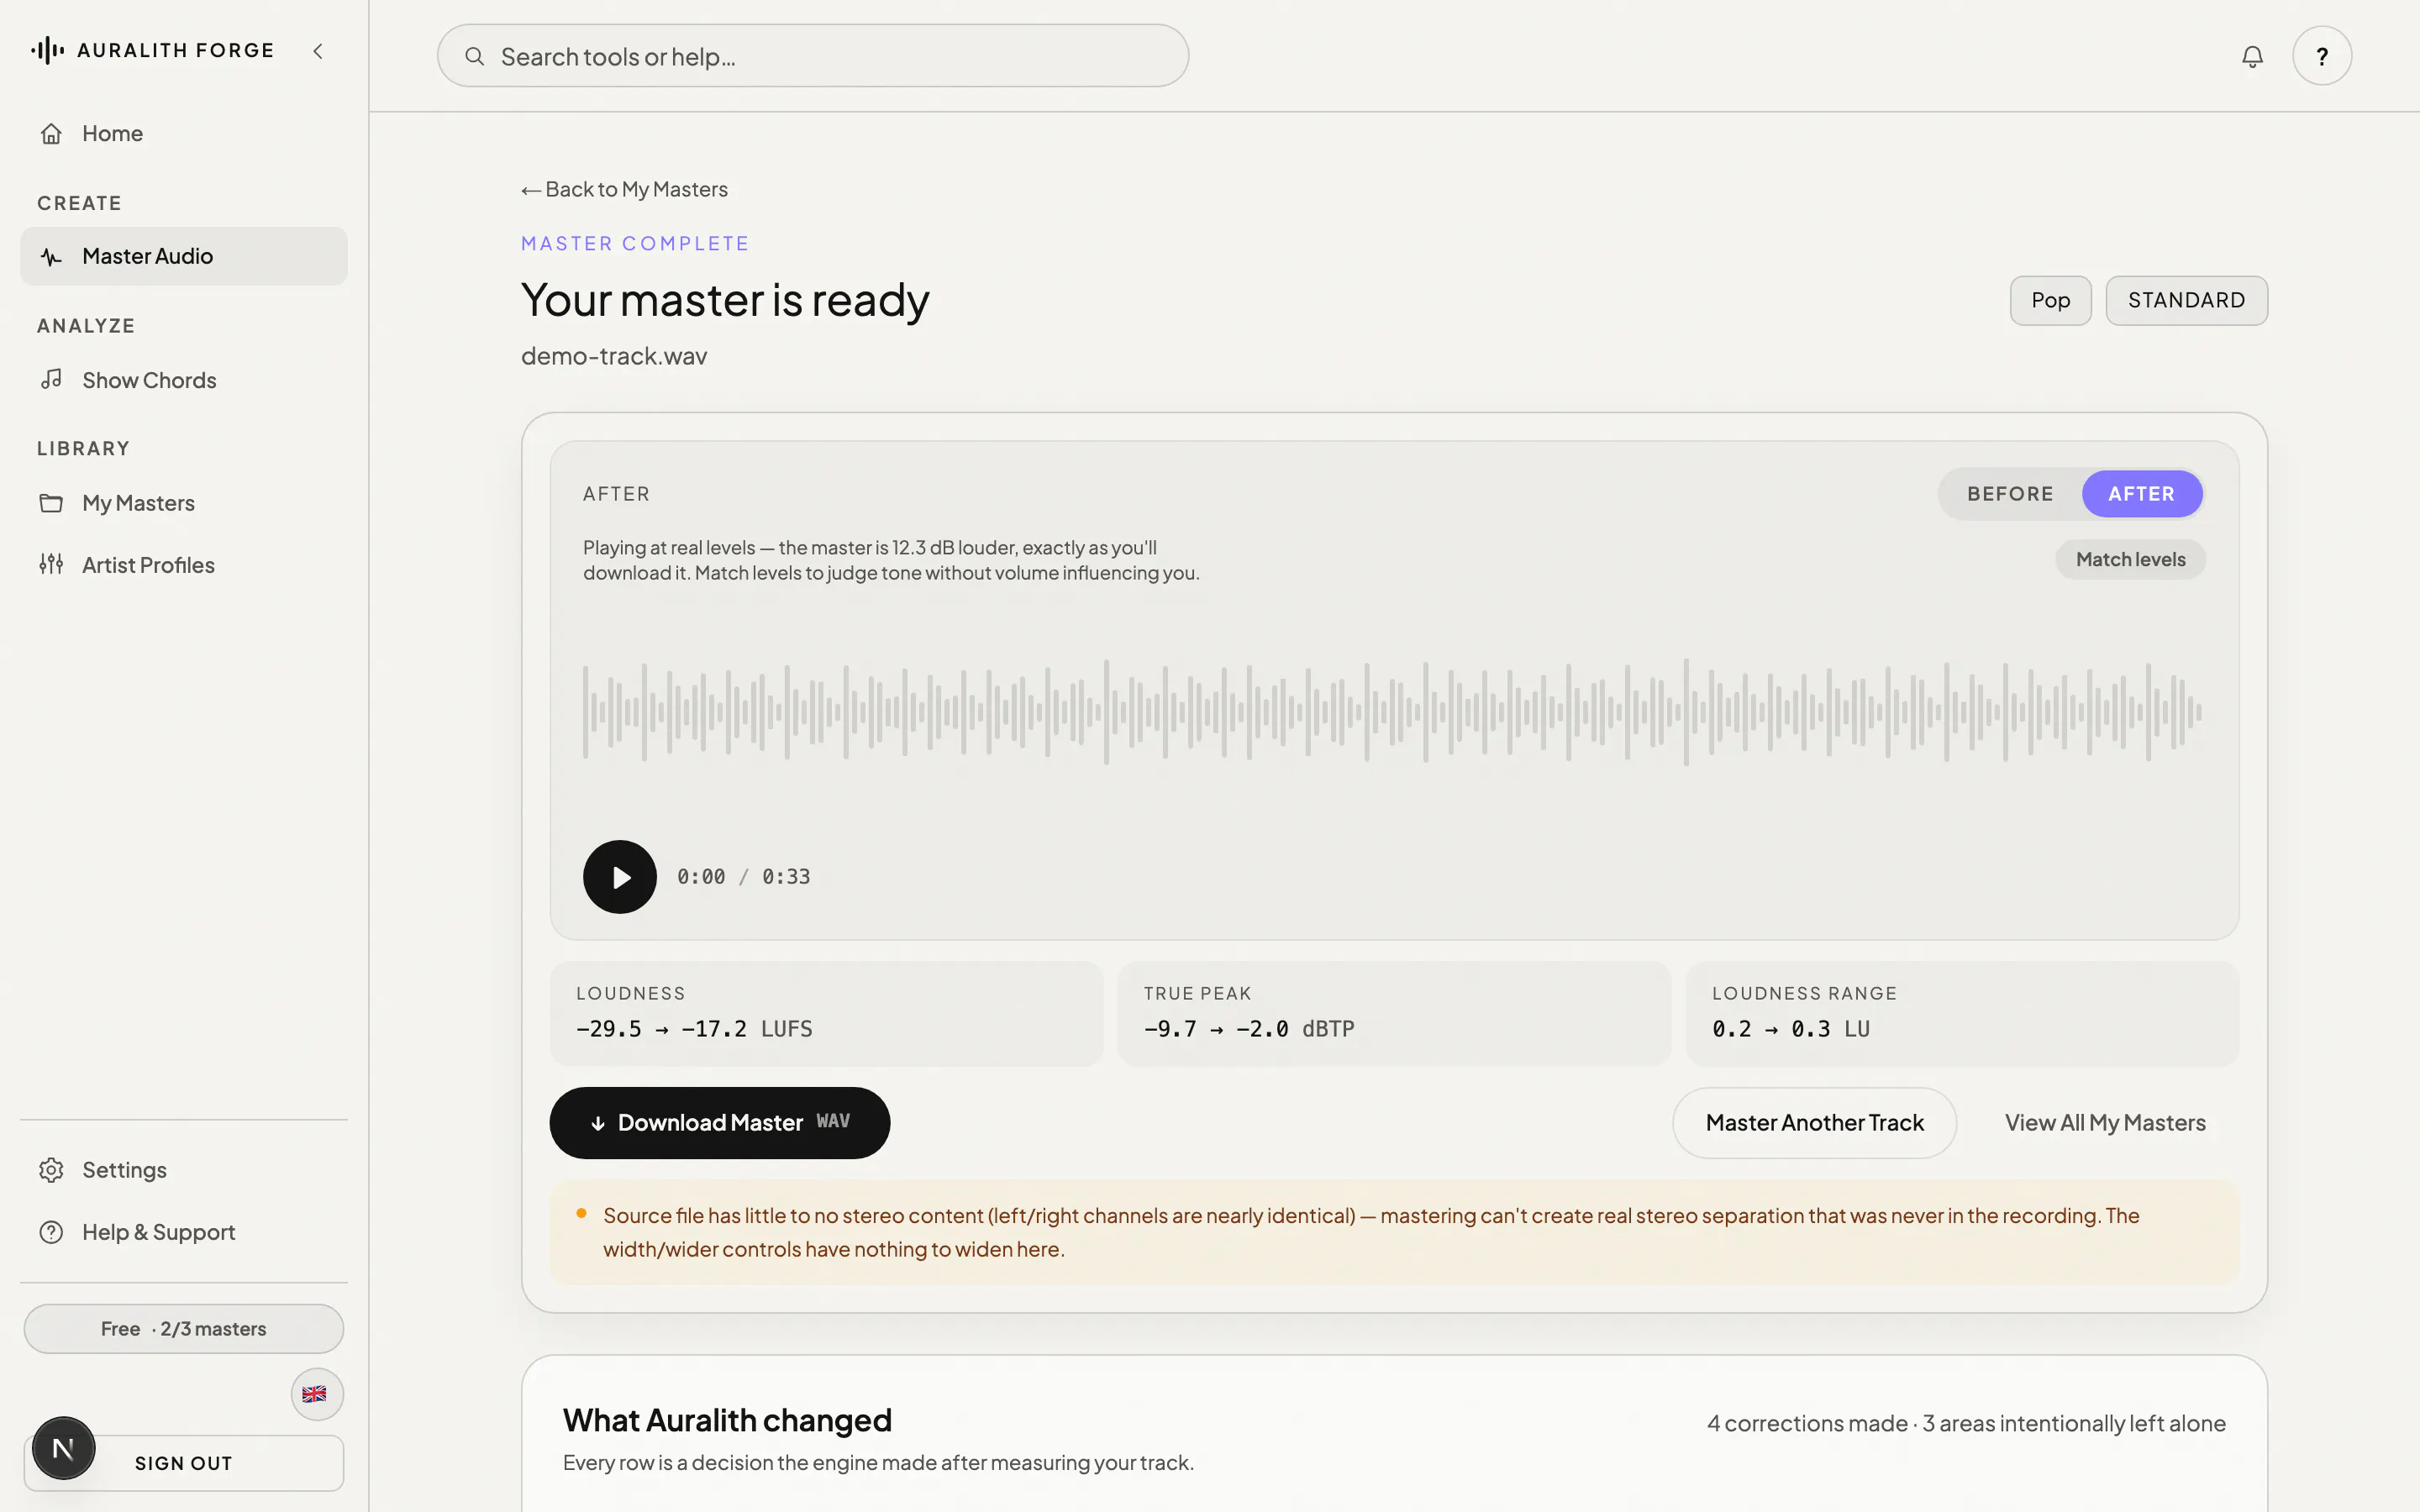The image size is (2420, 1512).
Task: Open Home in the sidebar
Action: tap(184, 134)
